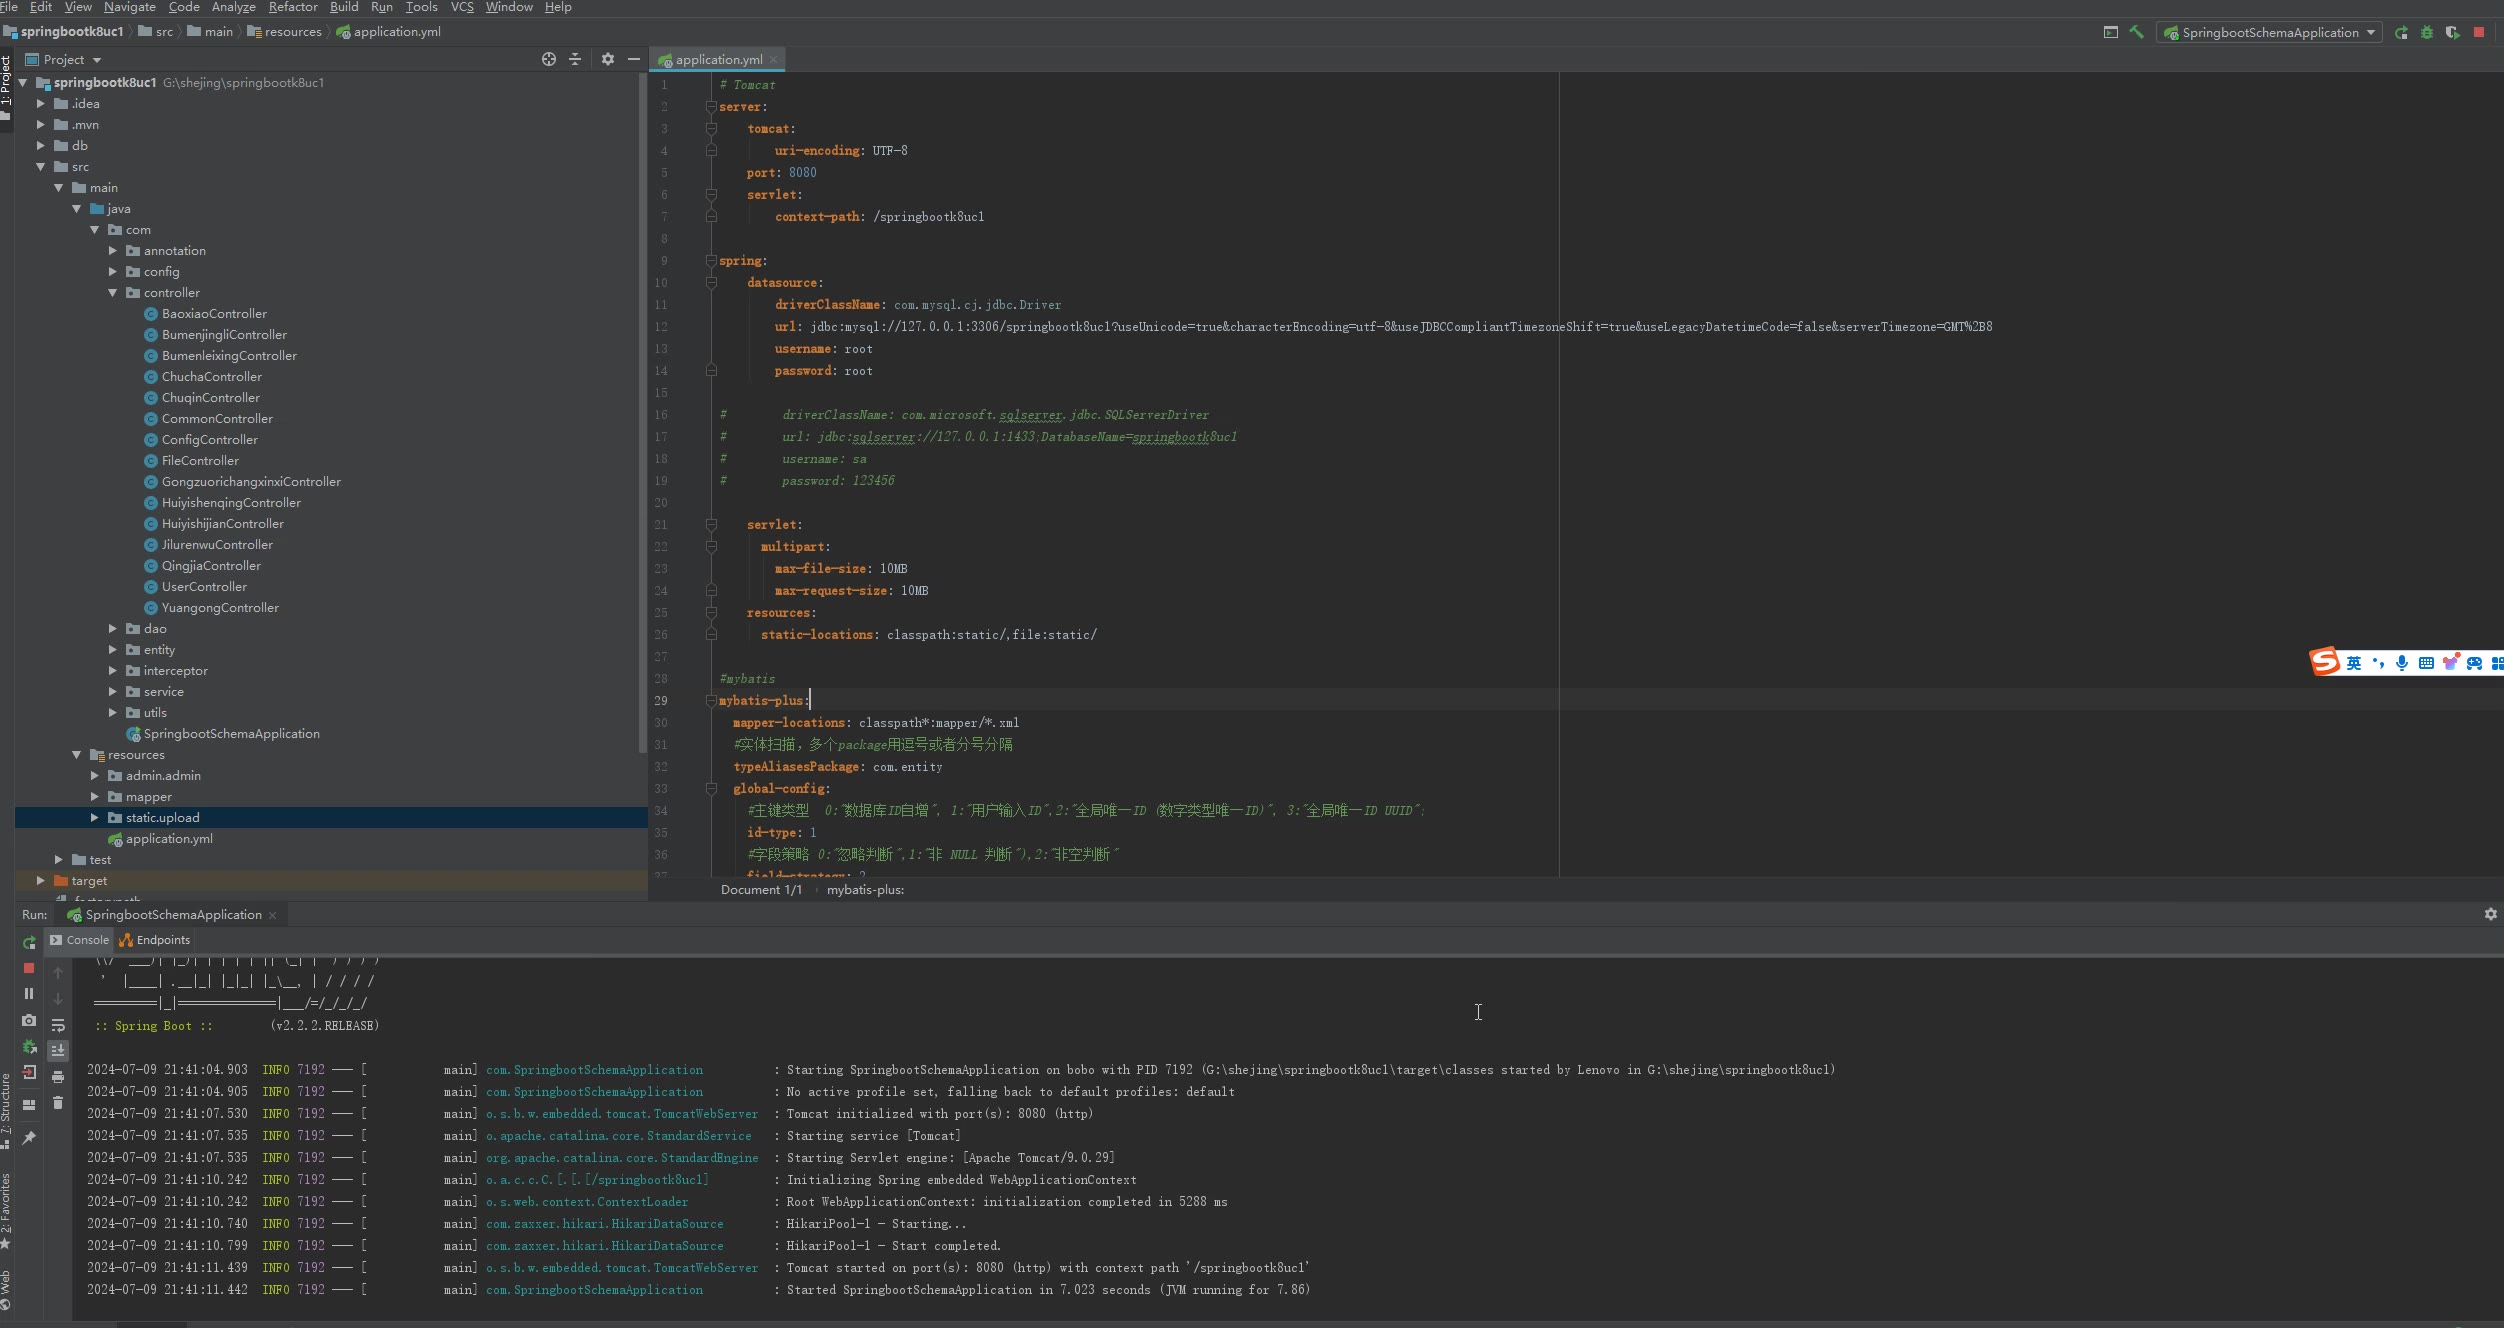
Task: Click the red Stop button in top toolbar
Action: click(x=2479, y=32)
